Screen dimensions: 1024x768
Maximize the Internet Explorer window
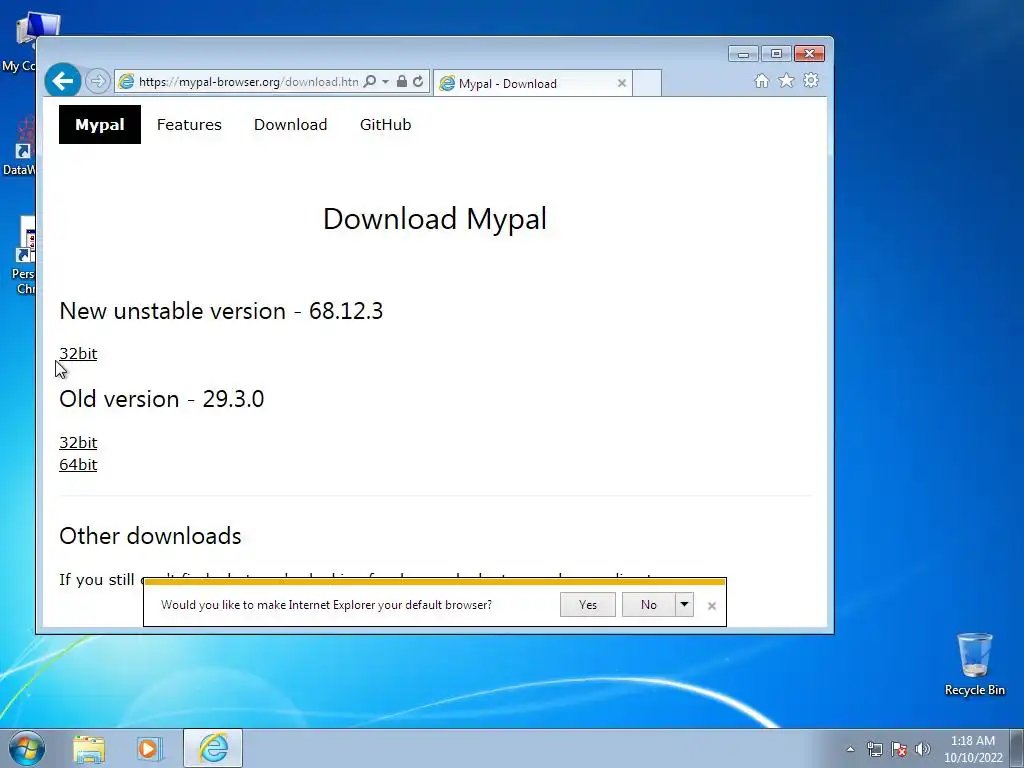coord(776,54)
